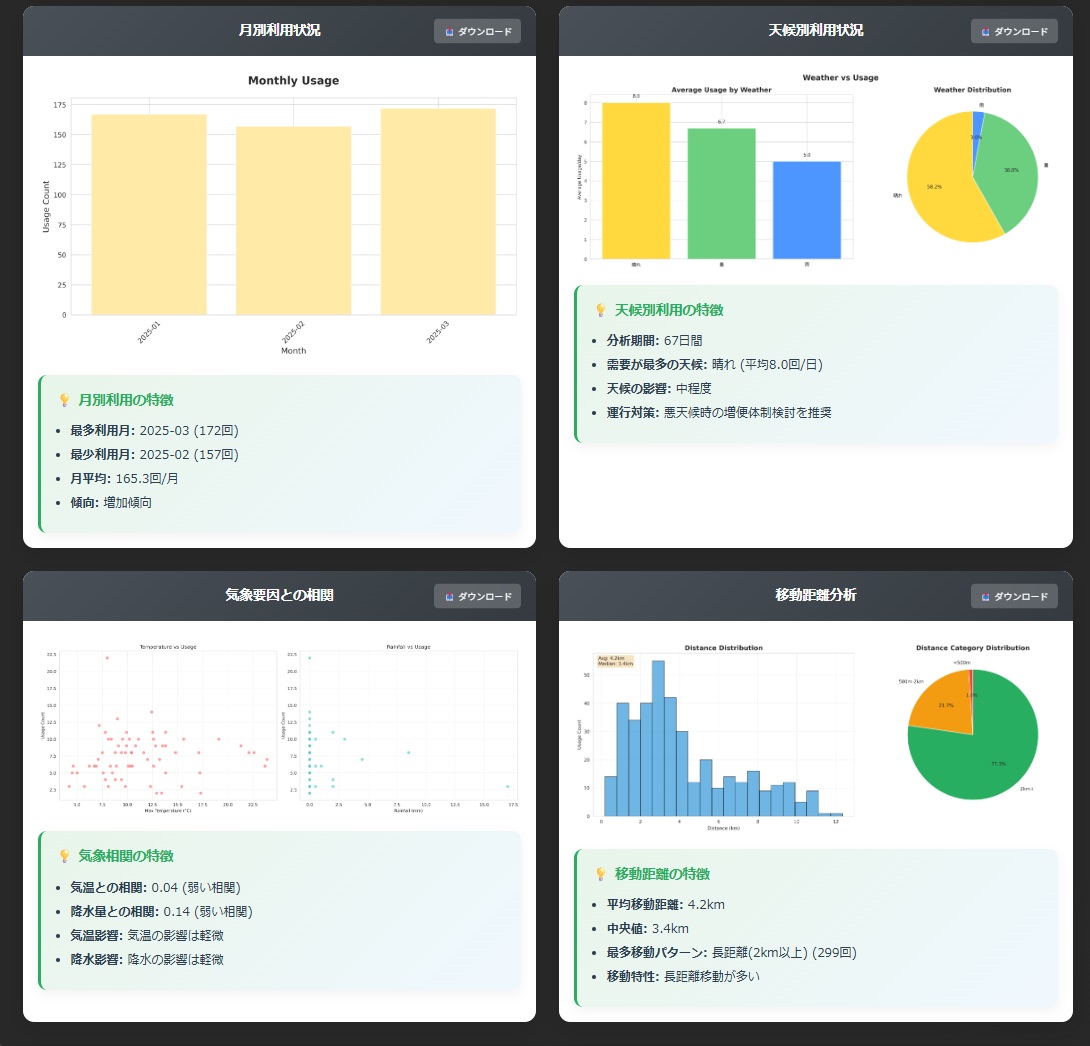
Task: Click the lightbulb icon beside 気象相関の特徴
Action: 64,856
